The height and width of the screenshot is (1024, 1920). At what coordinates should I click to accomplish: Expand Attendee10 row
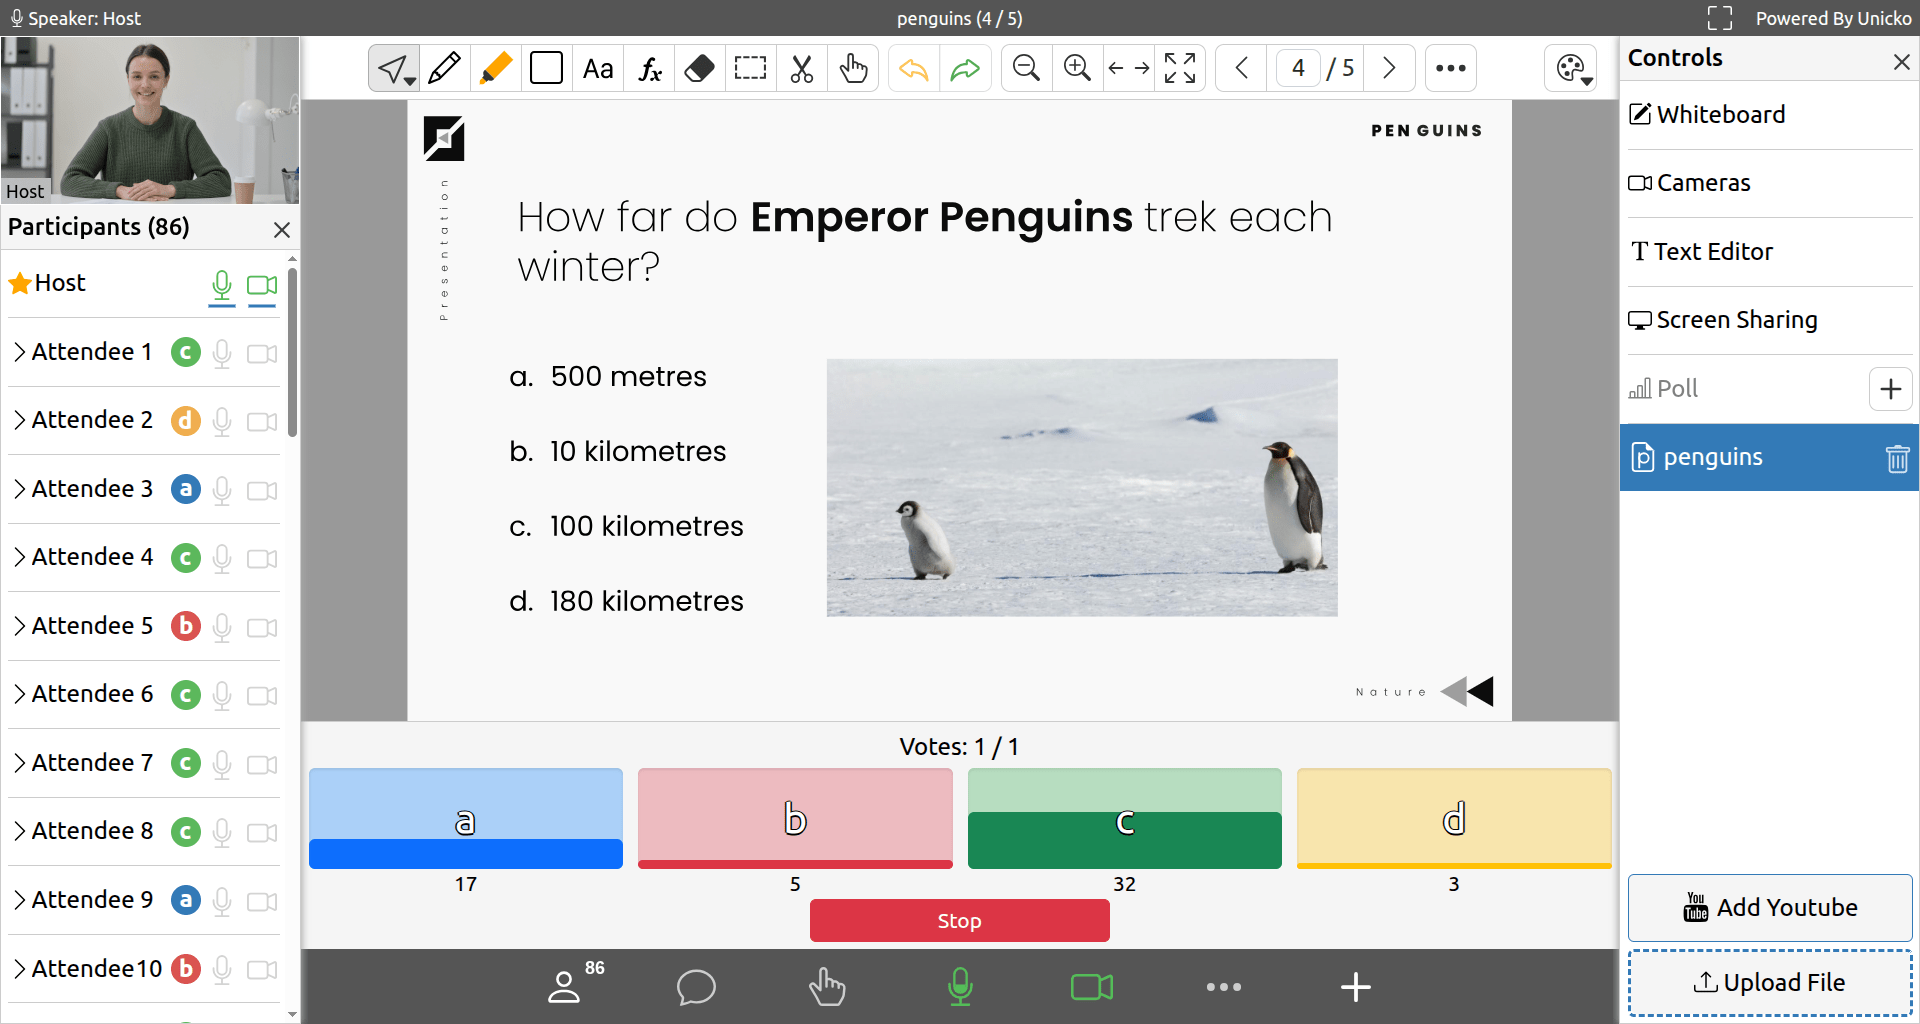[x=19, y=969]
